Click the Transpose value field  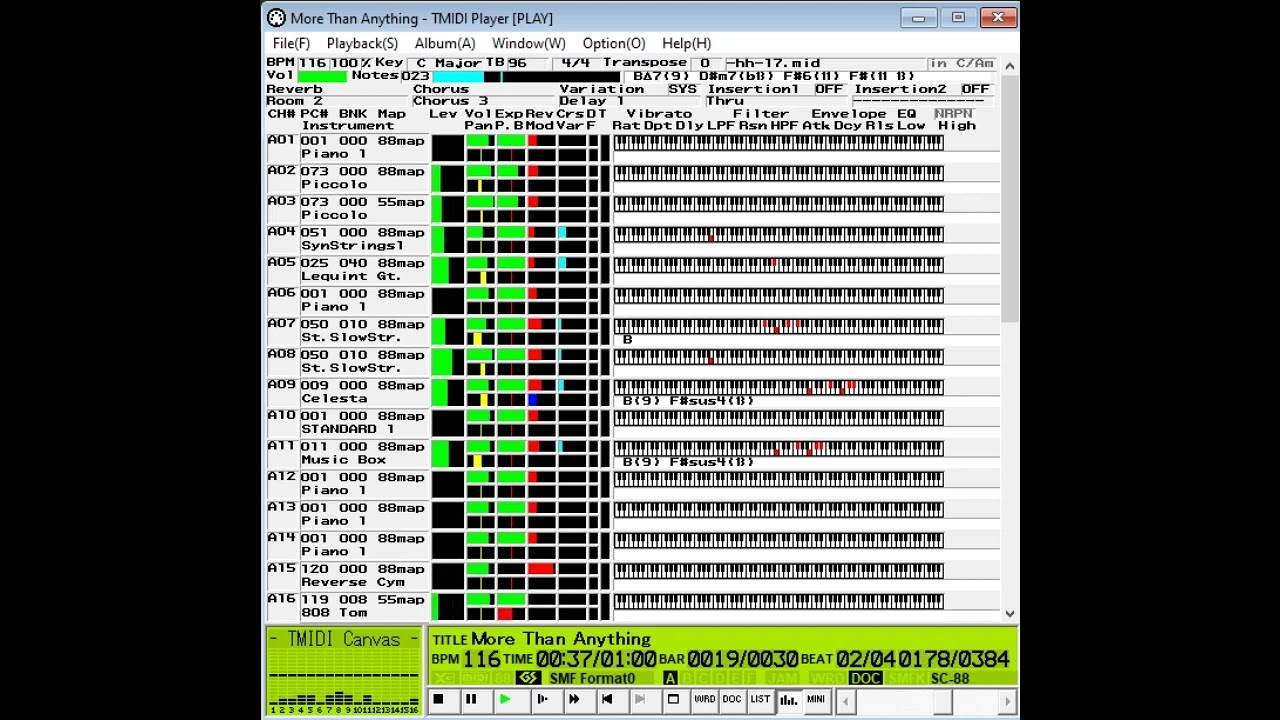705,63
